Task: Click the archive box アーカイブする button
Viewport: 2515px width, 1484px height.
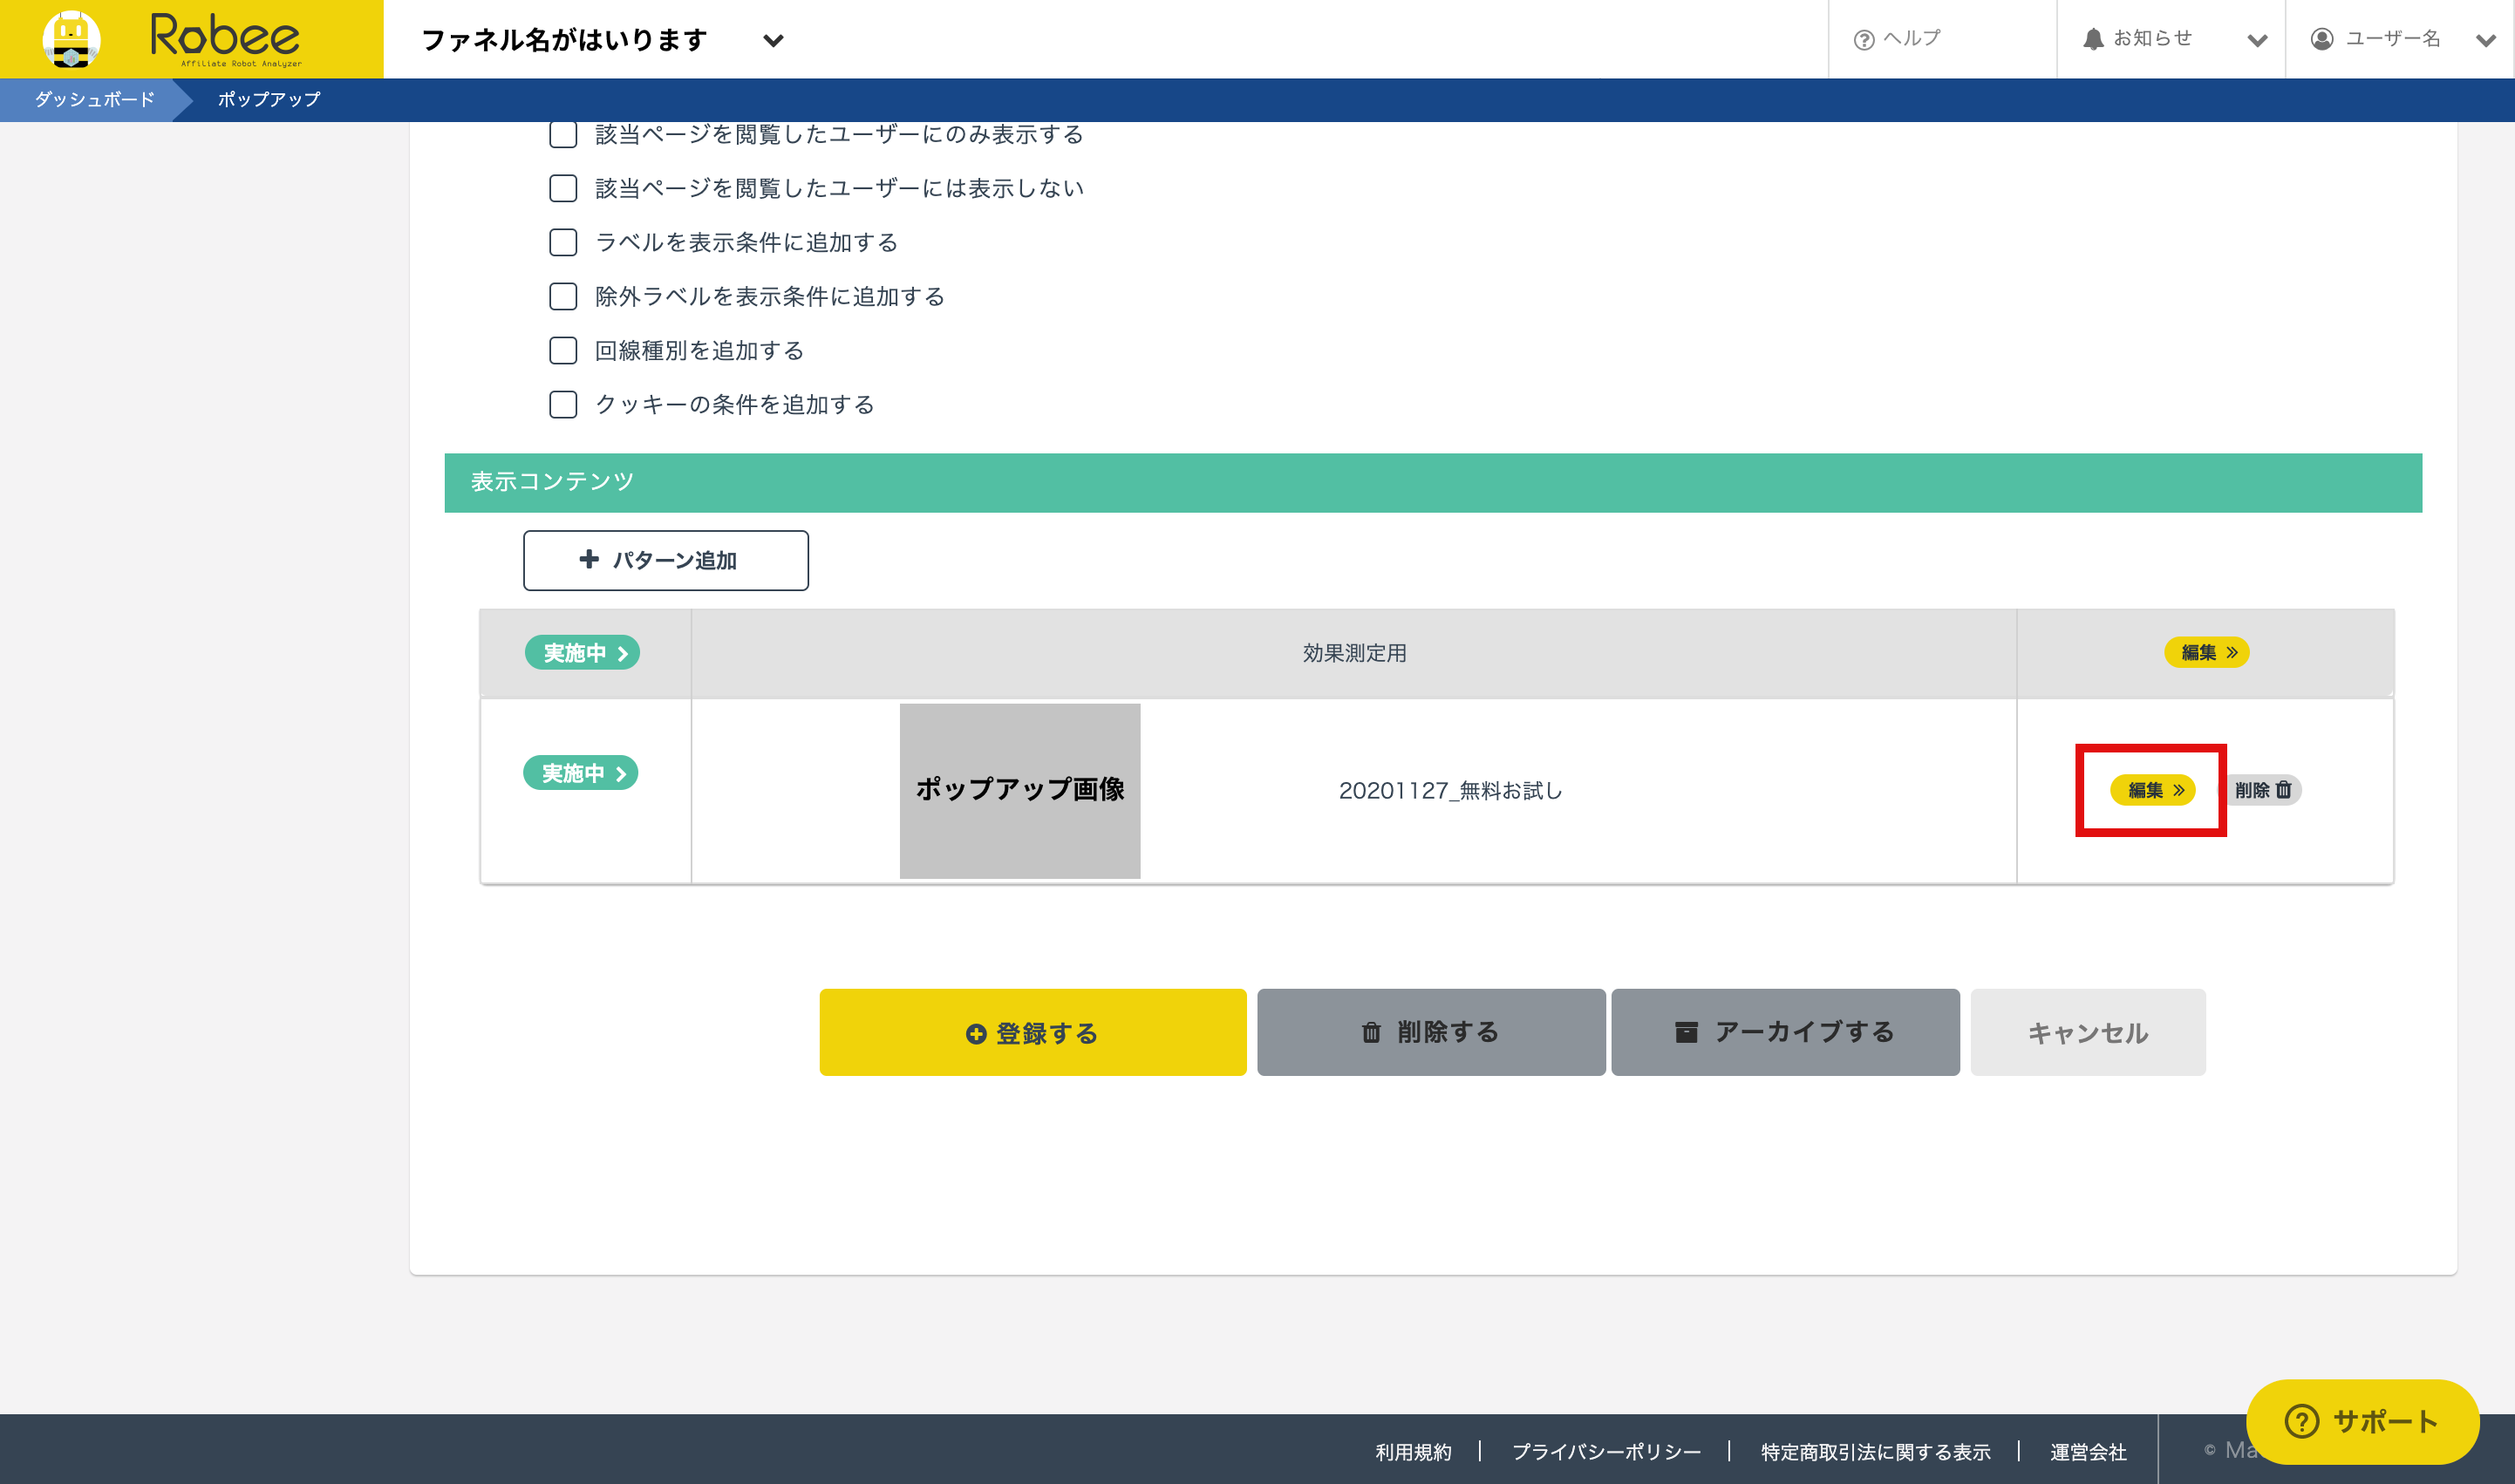Action: (x=1785, y=1032)
